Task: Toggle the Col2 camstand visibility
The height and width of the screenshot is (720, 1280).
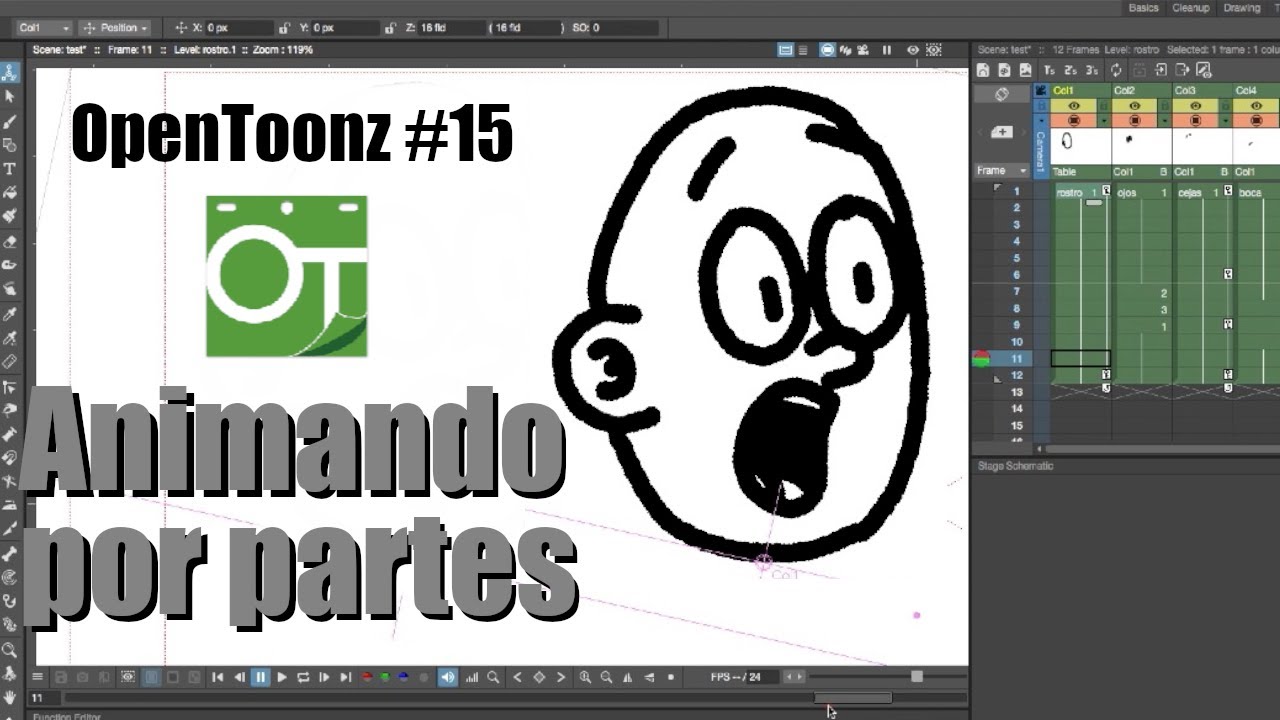Action: [x=1134, y=120]
